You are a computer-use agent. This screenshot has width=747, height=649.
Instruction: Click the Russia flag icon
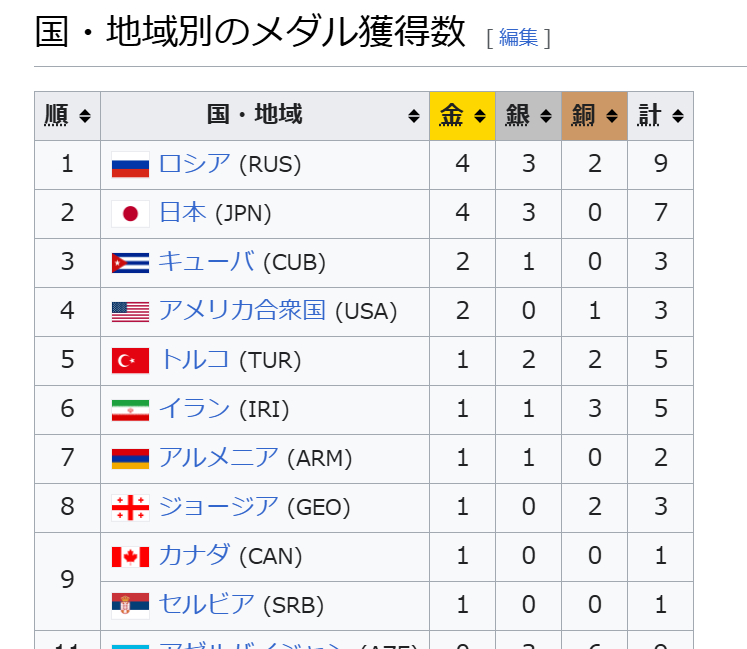click(x=130, y=165)
